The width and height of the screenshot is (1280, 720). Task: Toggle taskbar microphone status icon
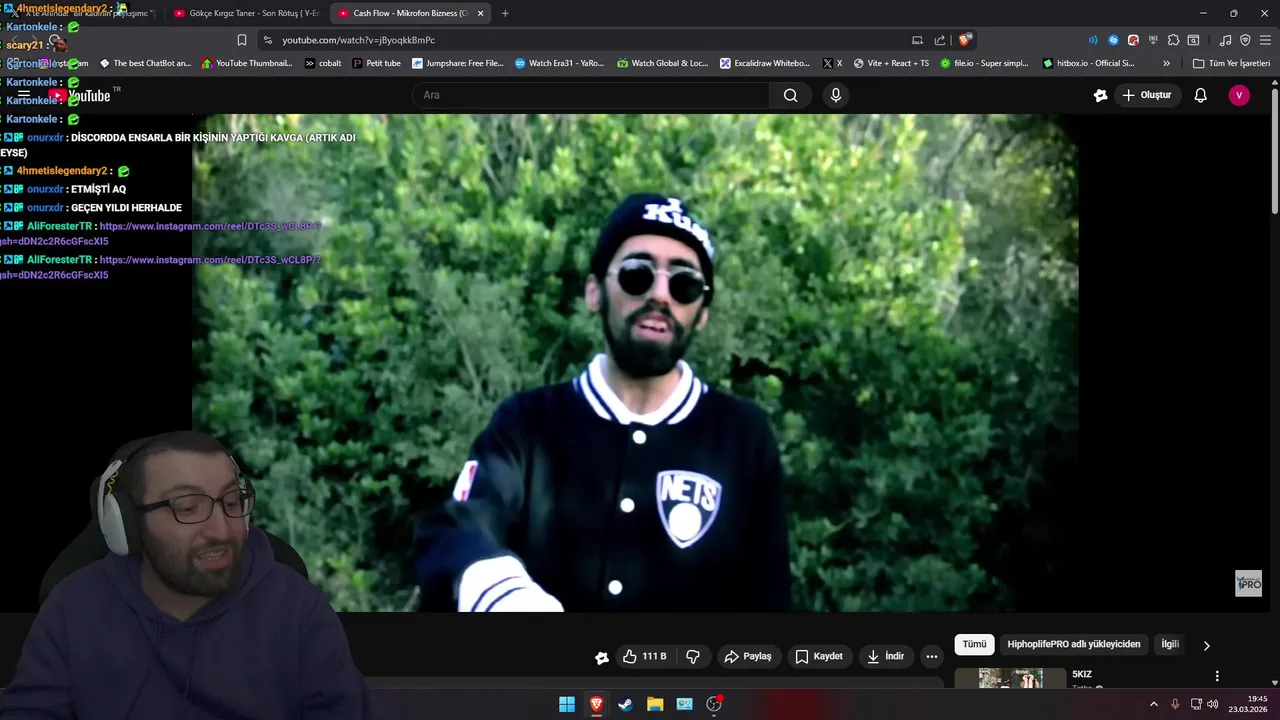1175,704
